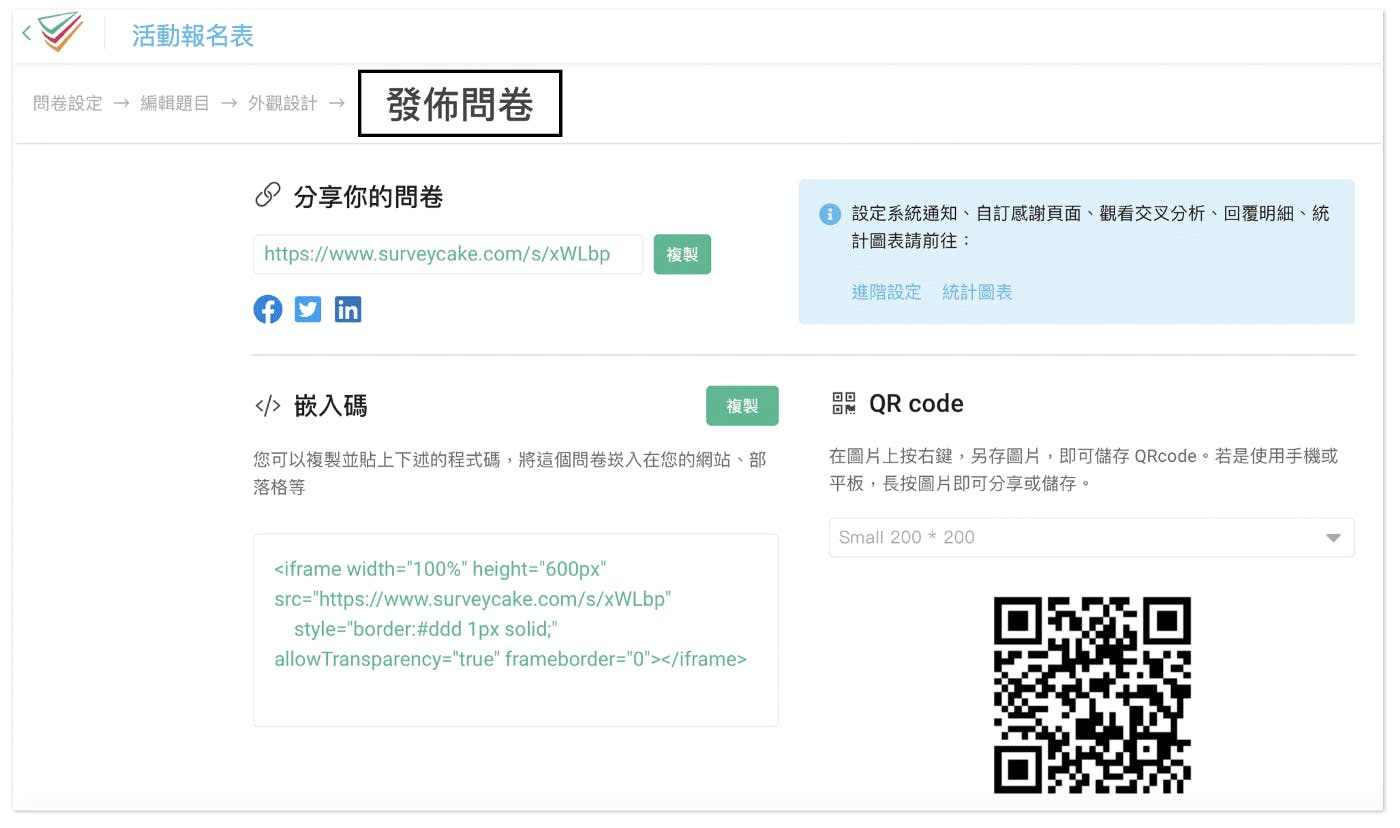Click the info icon in blue notice

click(x=829, y=214)
